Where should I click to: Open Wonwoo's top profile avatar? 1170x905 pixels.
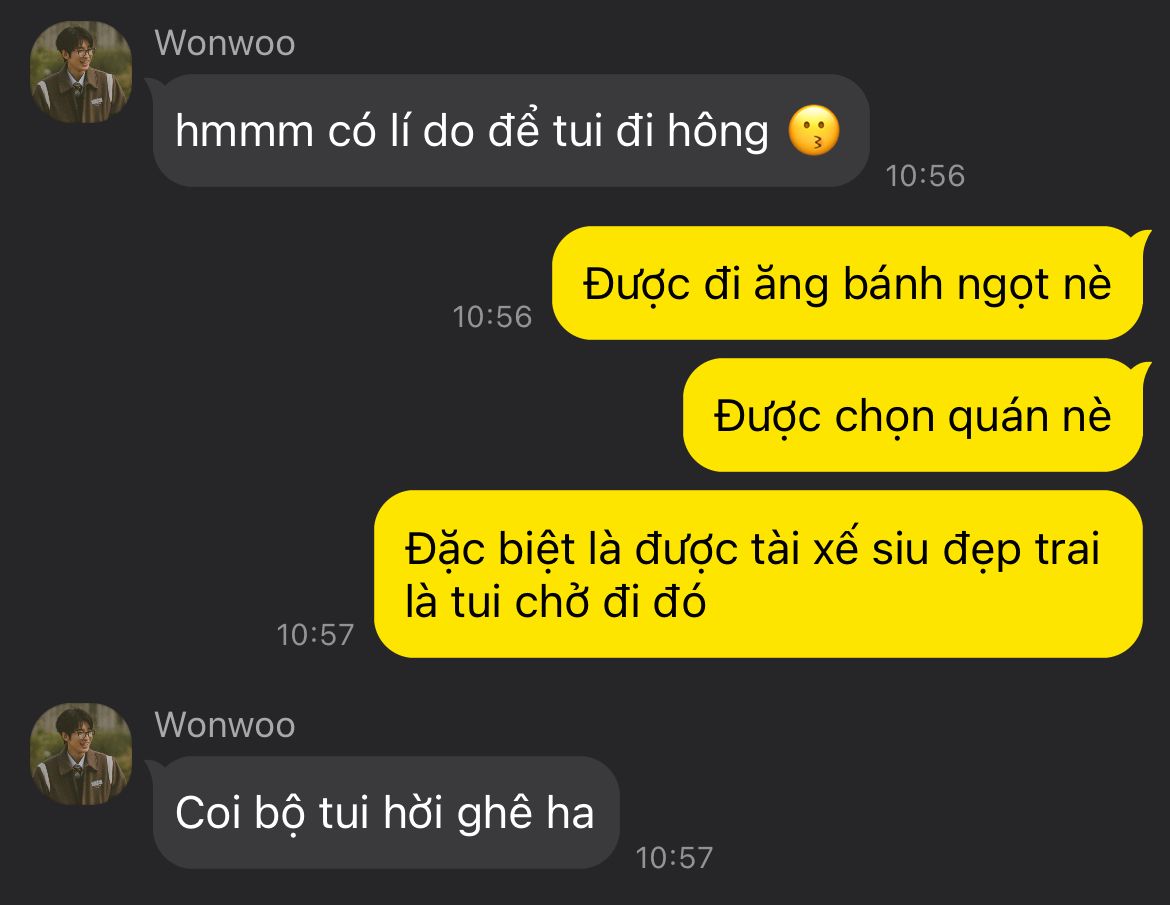point(81,72)
